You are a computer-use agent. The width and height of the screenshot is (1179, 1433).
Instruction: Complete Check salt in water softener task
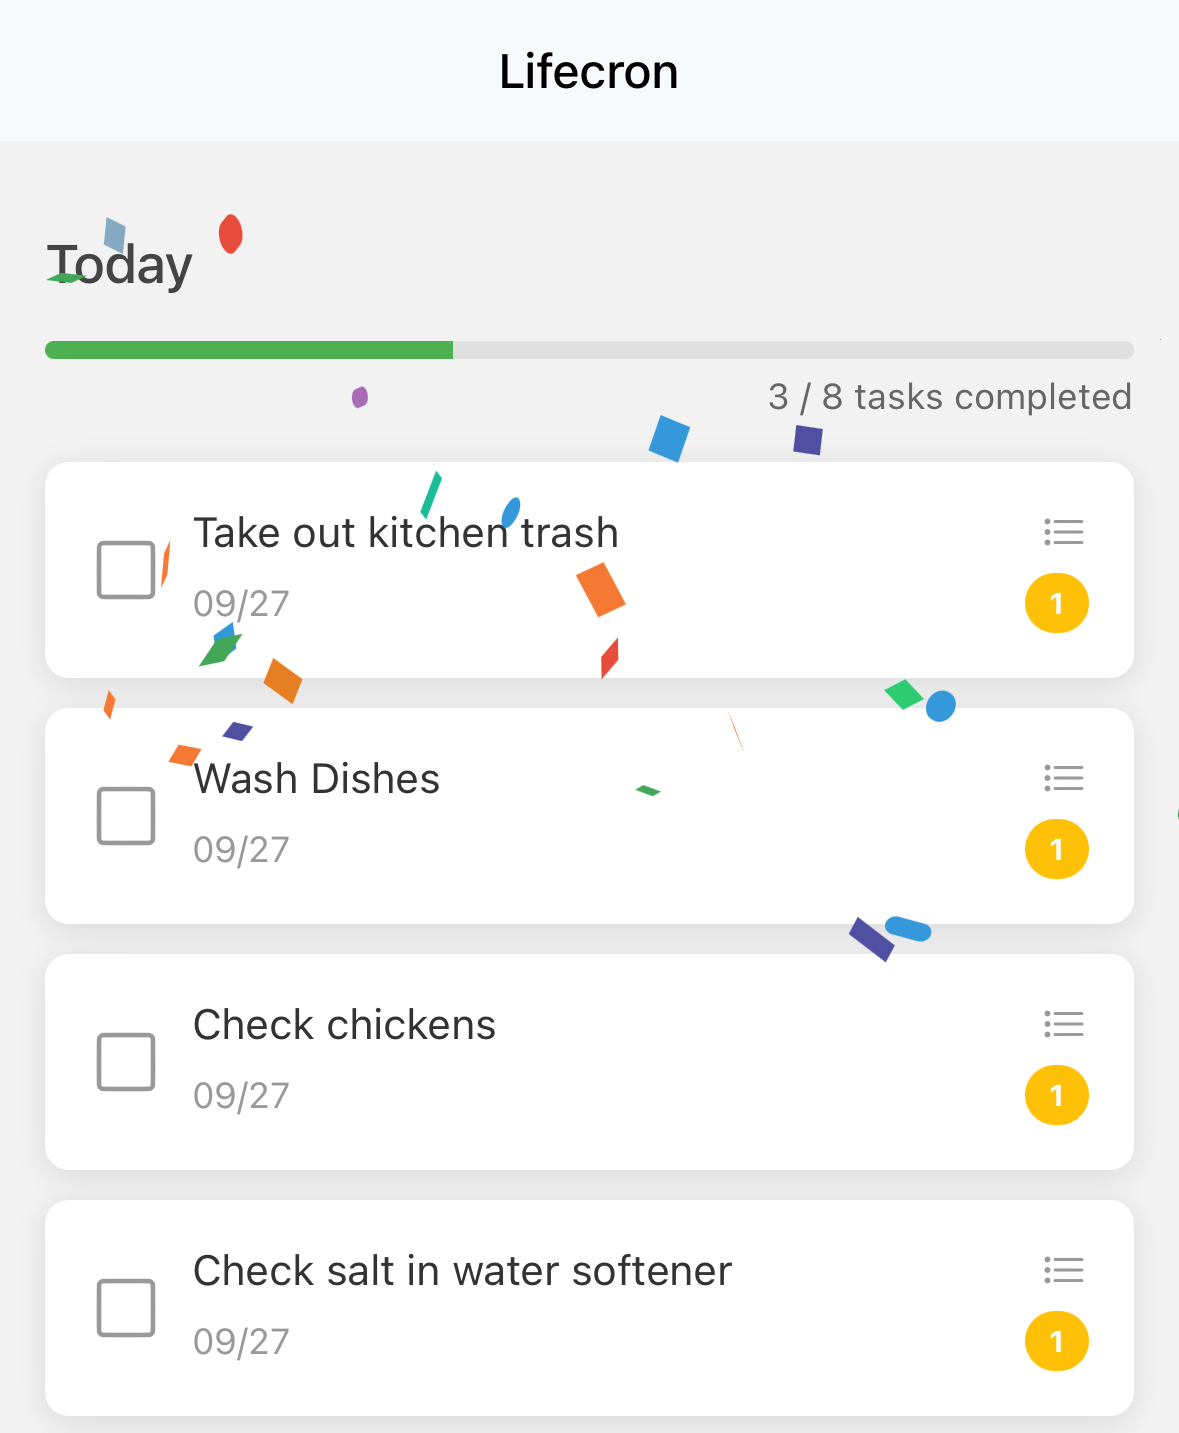126,1308
